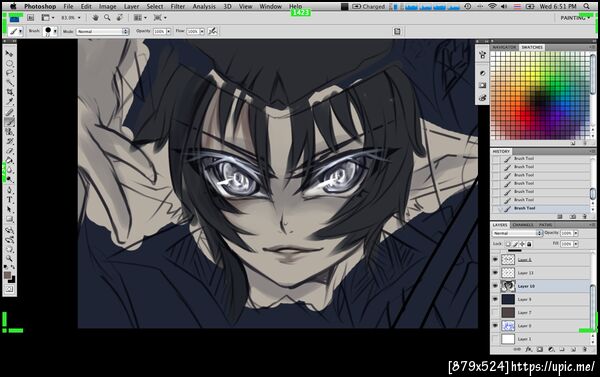Screen dimensions: 600x377
Task: Select the Clone Stamp tool
Action: click(x=9, y=132)
